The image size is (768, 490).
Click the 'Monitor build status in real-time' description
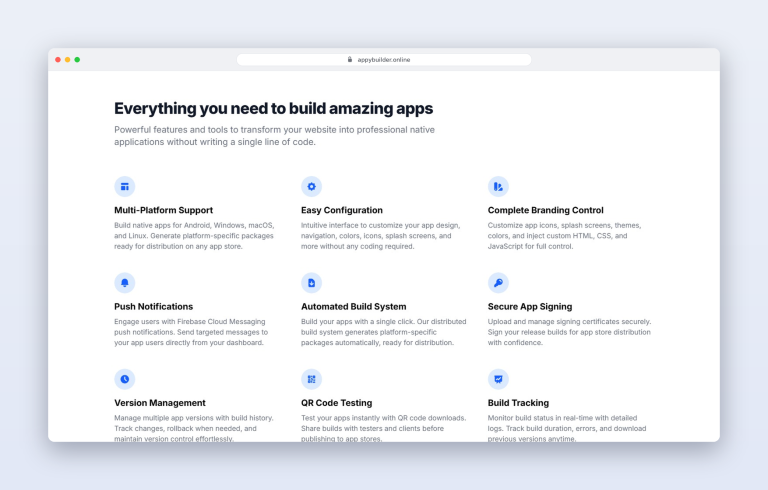[x=567, y=428]
